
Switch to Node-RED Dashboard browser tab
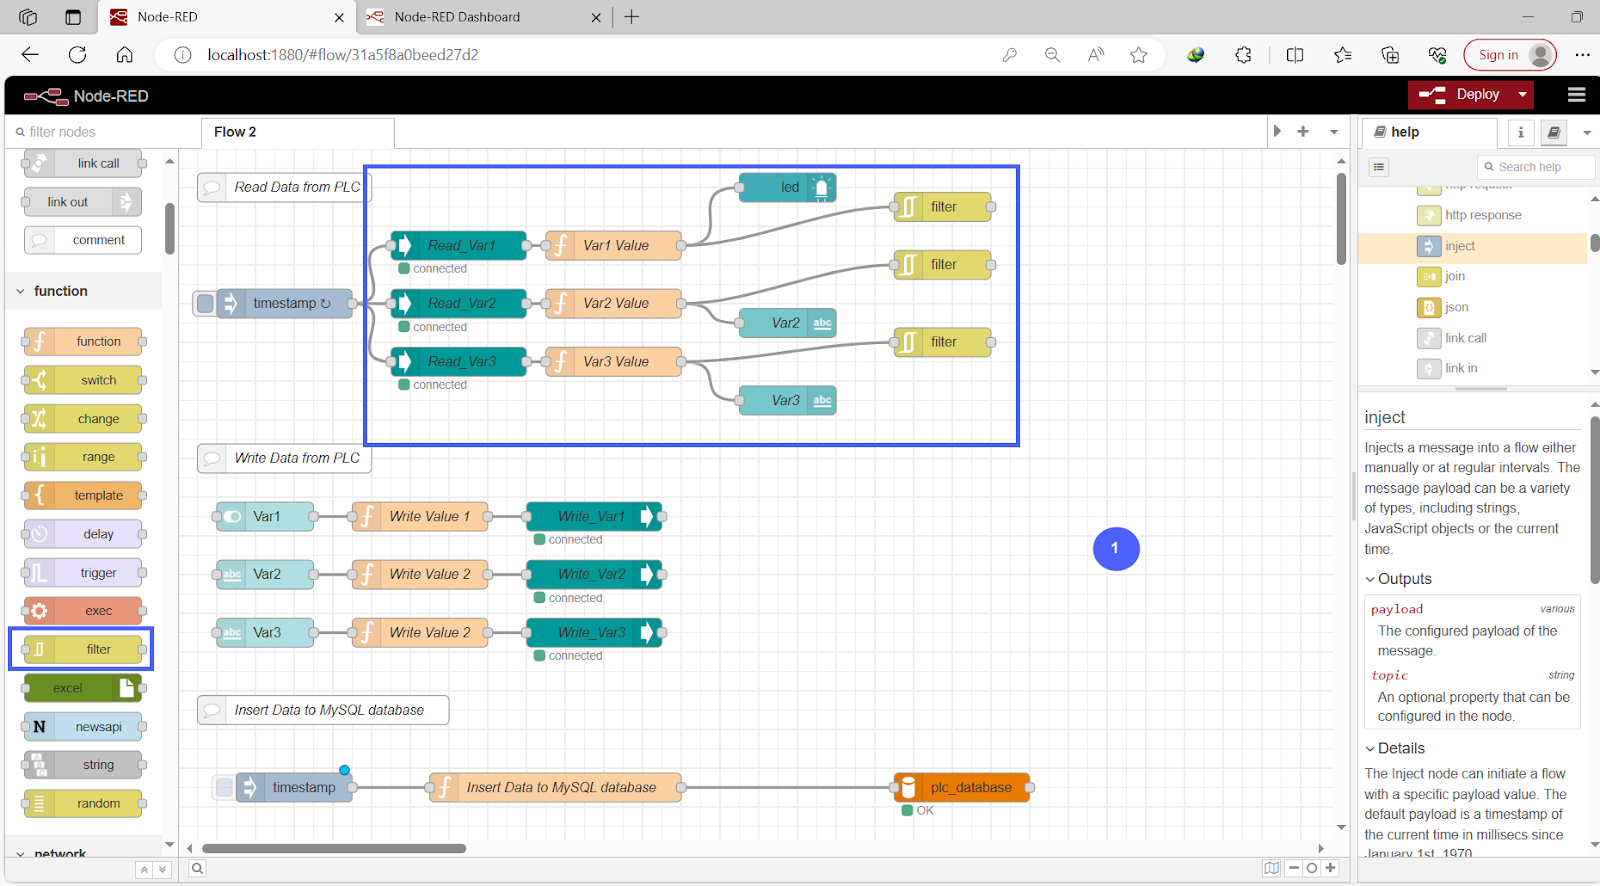483,17
